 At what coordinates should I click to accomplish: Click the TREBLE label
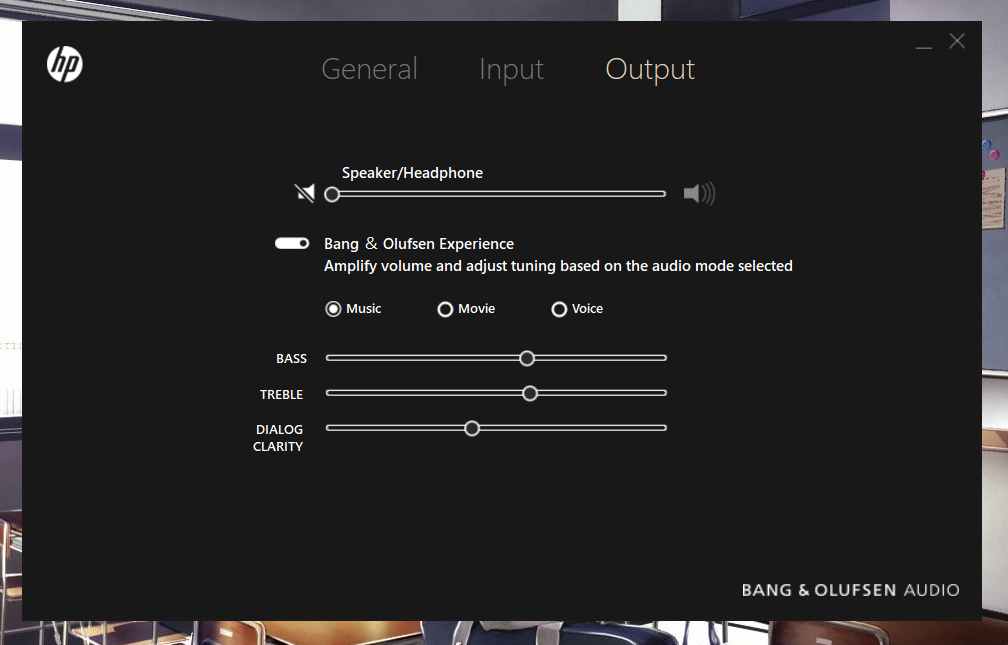pyautogui.click(x=281, y=395)
